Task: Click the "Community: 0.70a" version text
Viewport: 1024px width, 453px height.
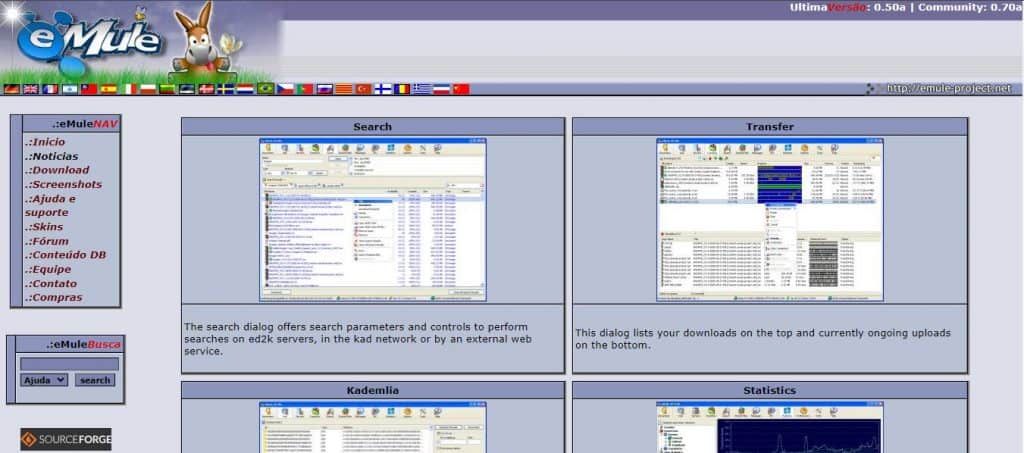Action: click(x=969, y=8)
